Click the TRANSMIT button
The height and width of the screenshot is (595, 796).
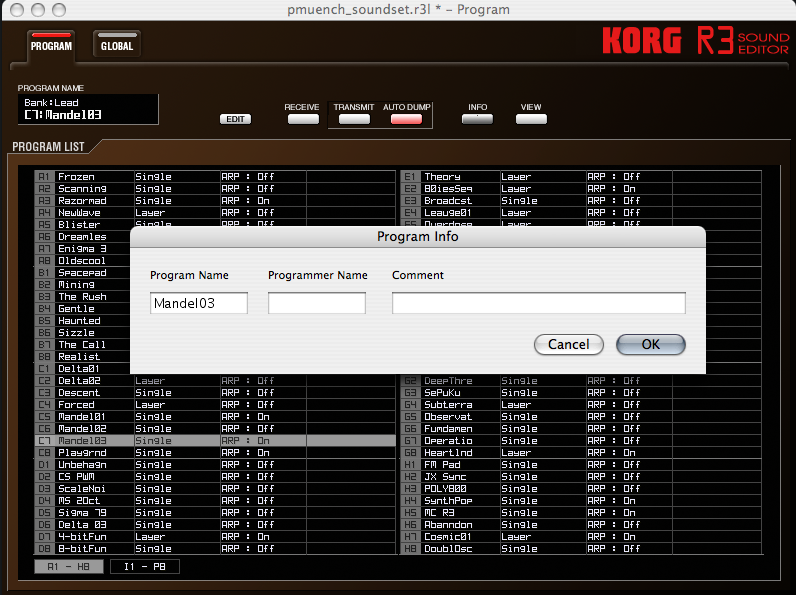pyautogui.click(x=354, y=119)
